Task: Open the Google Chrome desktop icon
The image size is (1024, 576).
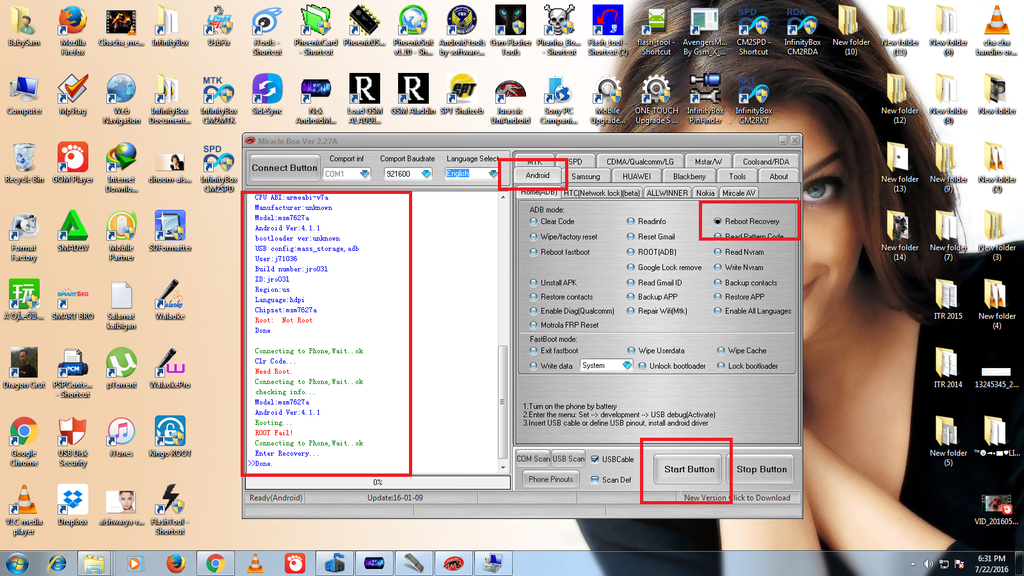Action: click(x=23, y=433)
